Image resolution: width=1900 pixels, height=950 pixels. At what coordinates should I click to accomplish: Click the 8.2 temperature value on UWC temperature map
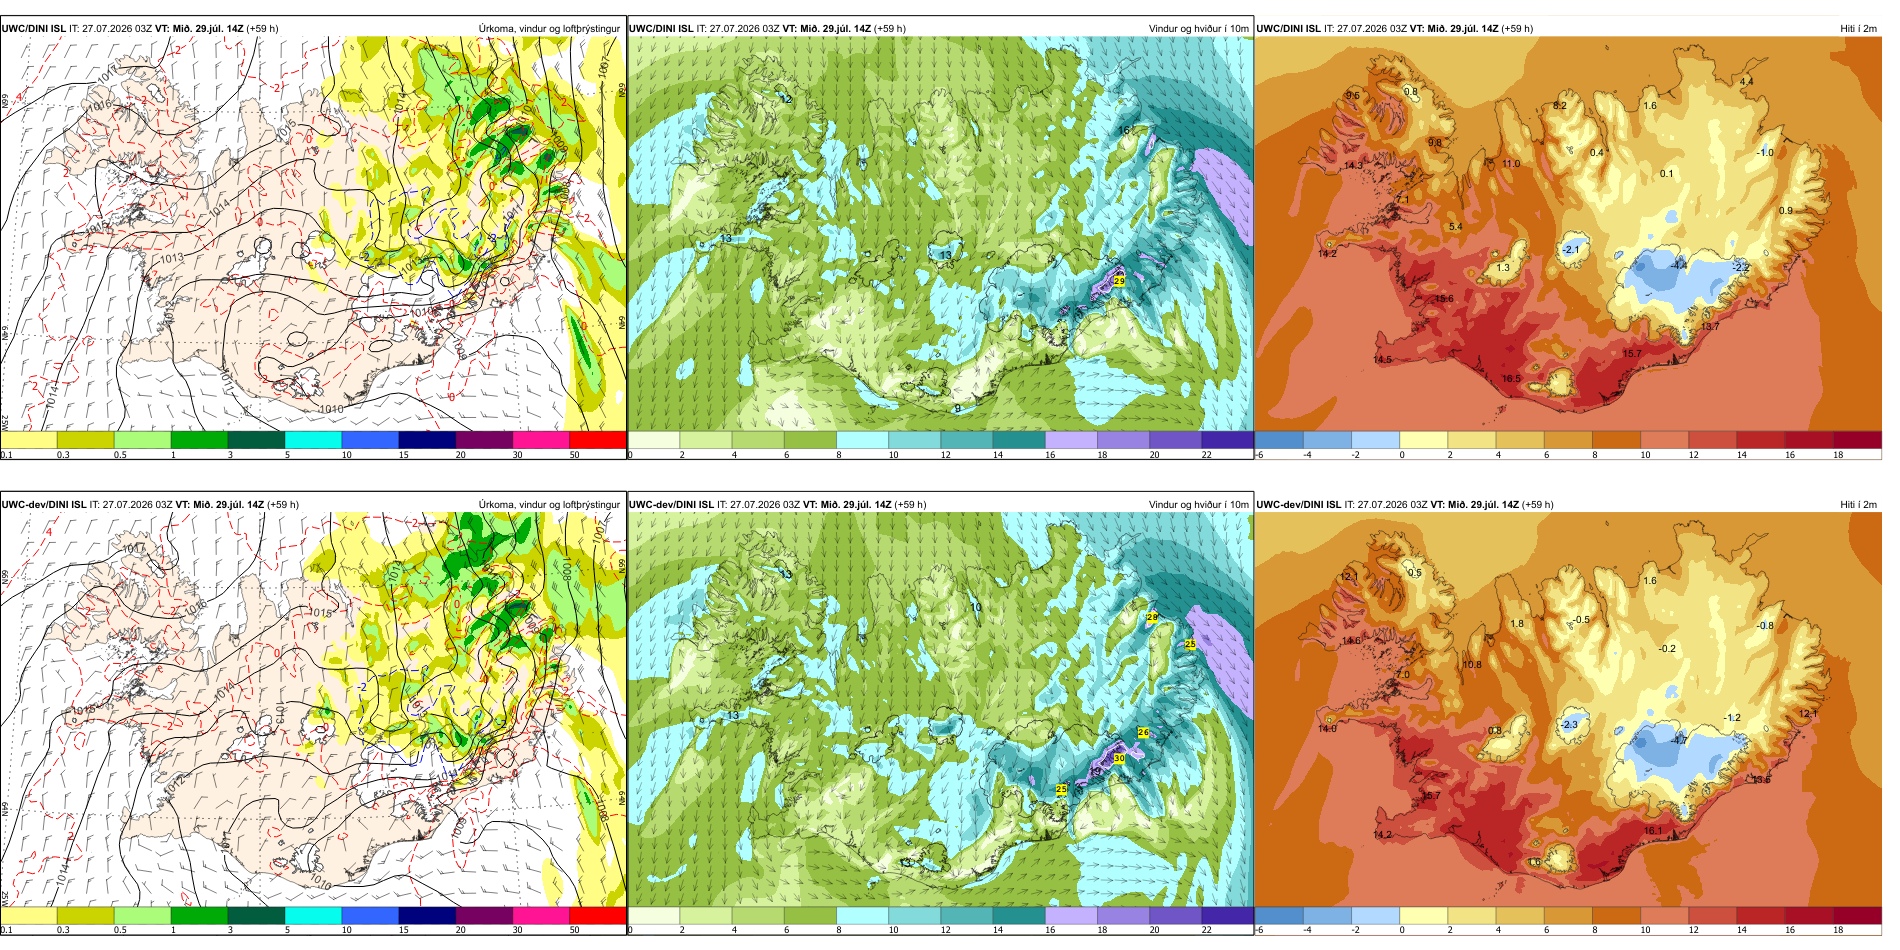(x=1559, y=105)
